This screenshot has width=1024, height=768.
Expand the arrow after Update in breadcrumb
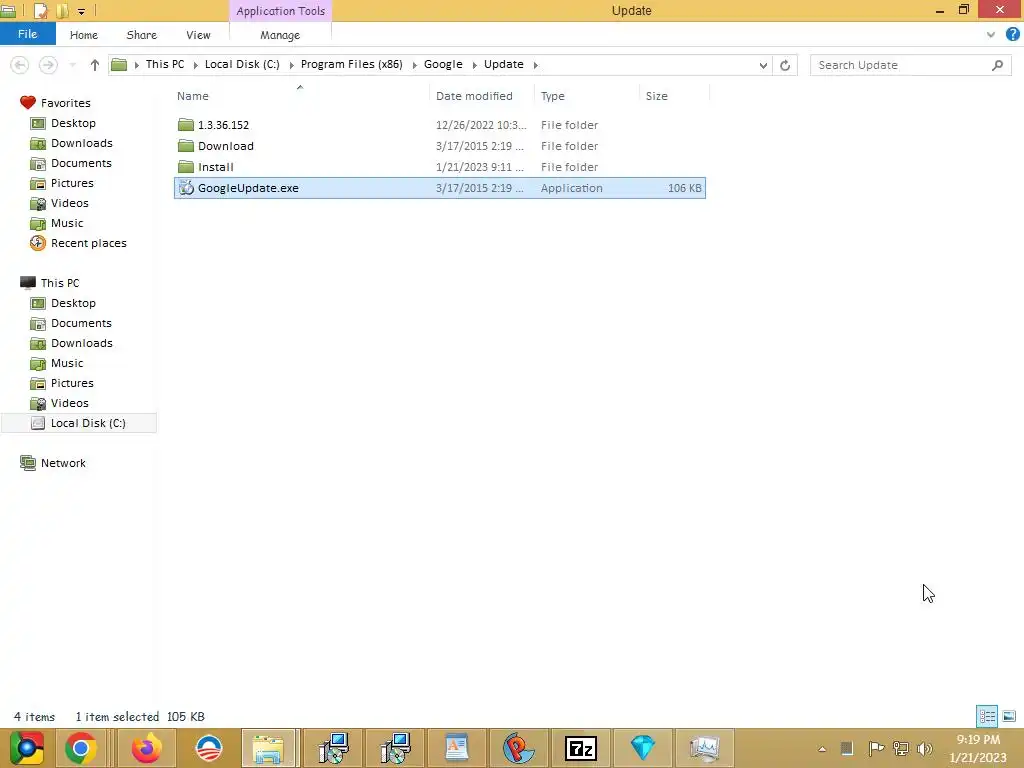[536, 65]
